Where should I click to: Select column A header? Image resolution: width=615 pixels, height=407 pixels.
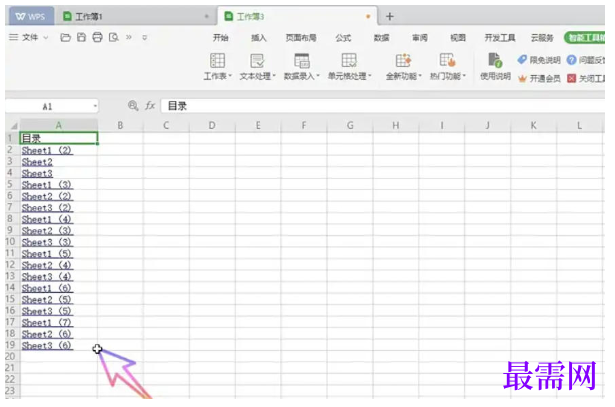tap(58, 125)
